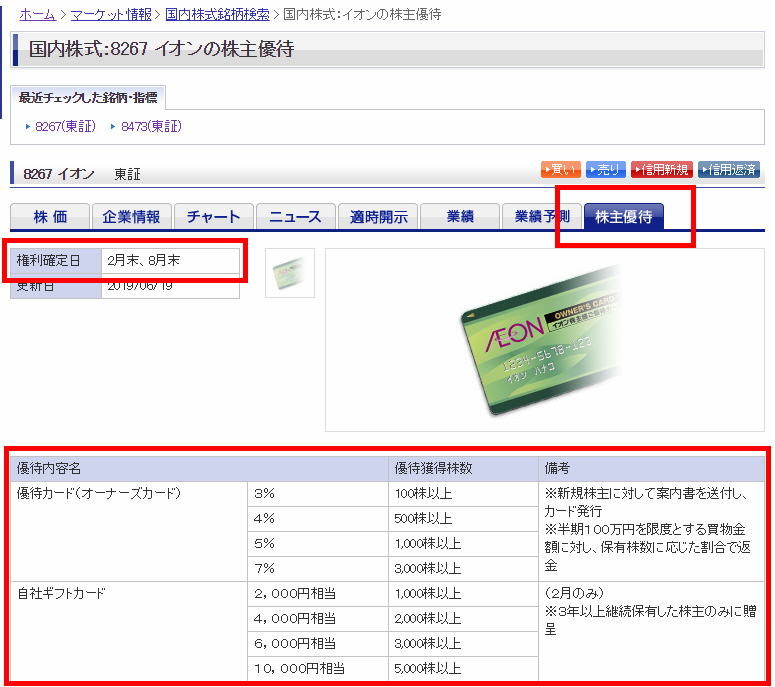775x687 pixels.
Task: Click the 備考 column header
Action: click(x=651, y=469)
